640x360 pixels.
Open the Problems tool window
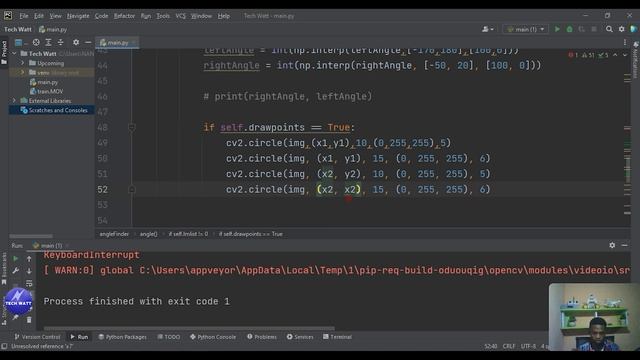262,337
